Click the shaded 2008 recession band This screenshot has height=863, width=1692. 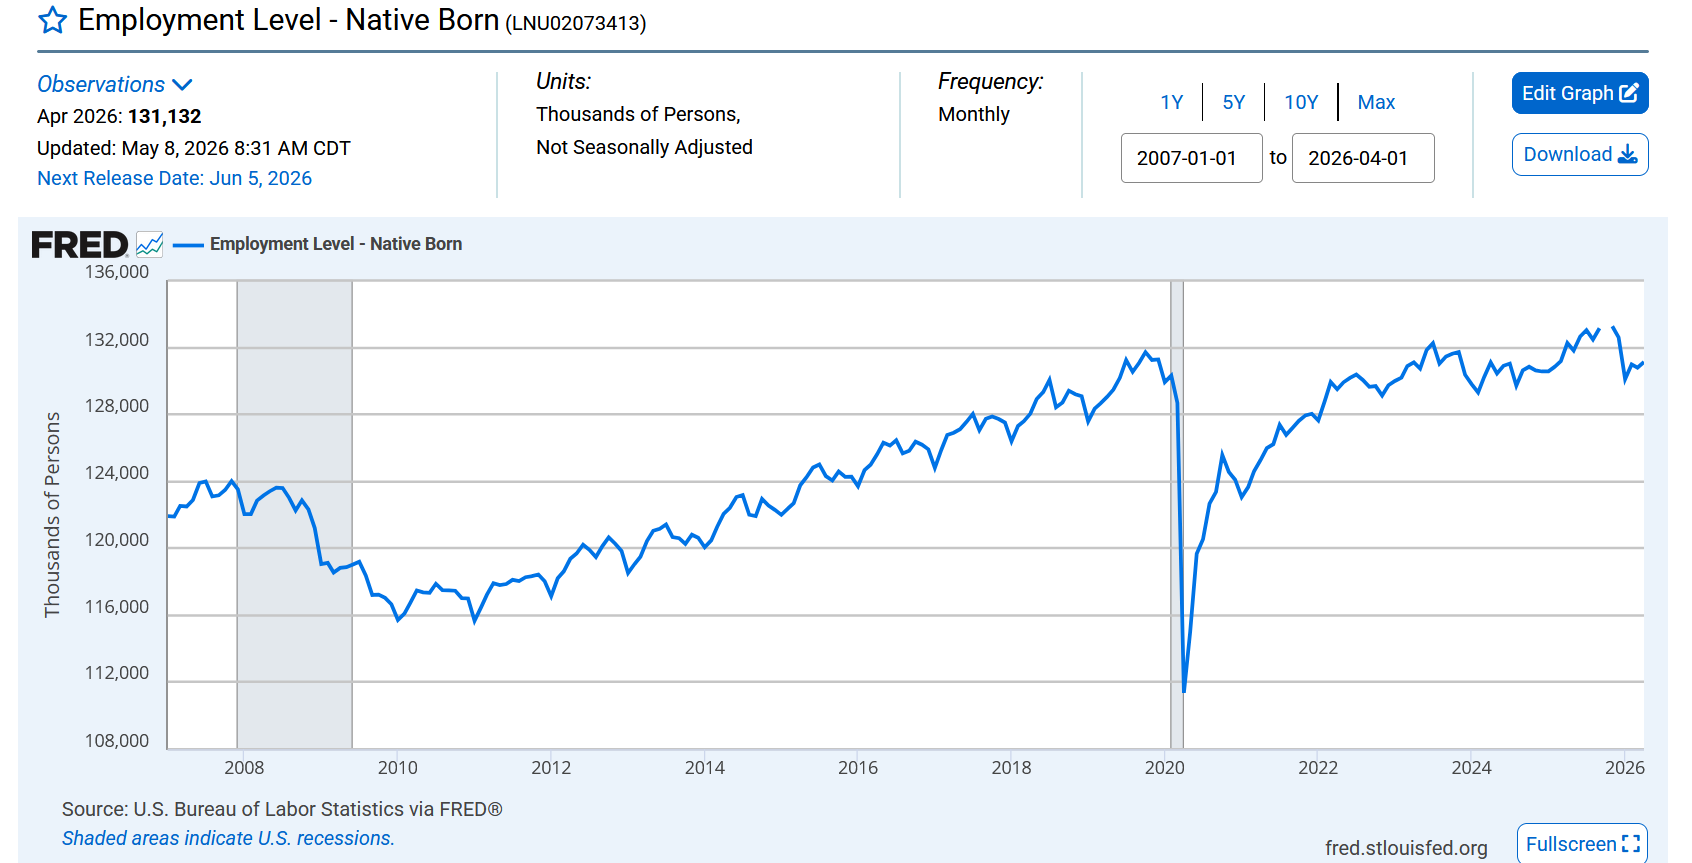294,514
